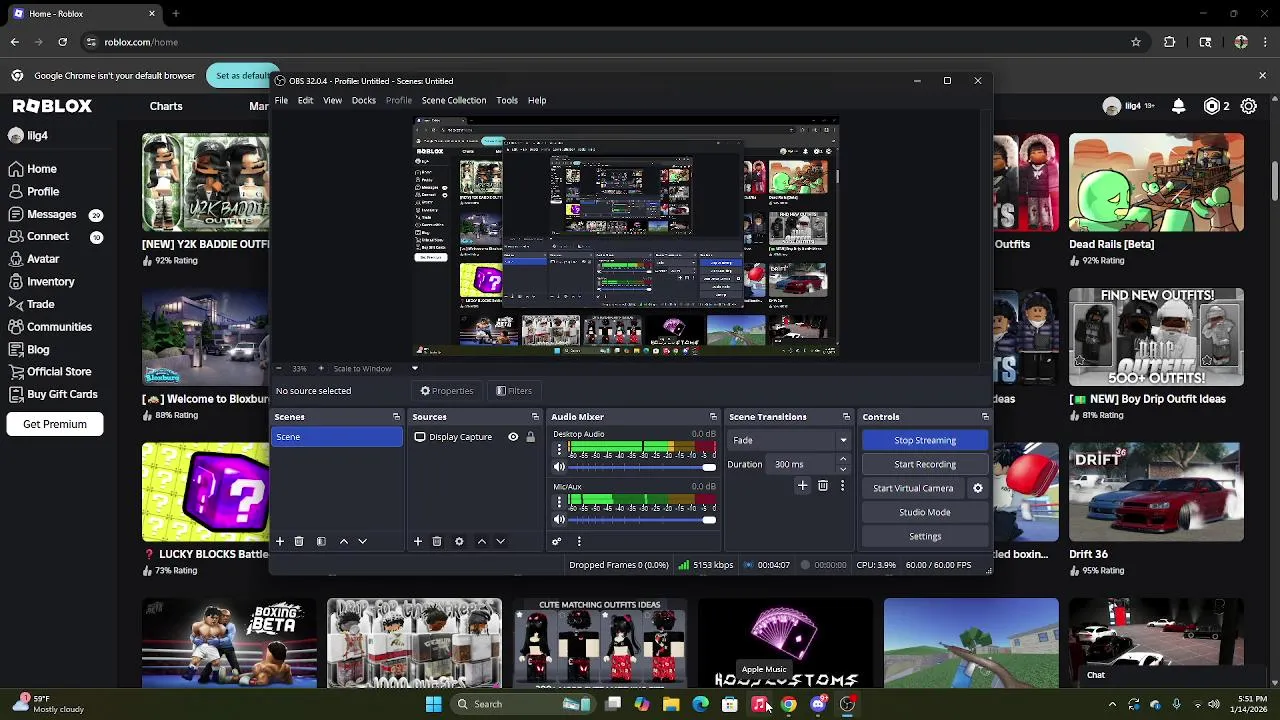Open OBS Scene Collection menu
Image resolution: width=1280 pixels, height=720 pixels.
(x=454, y=100)
